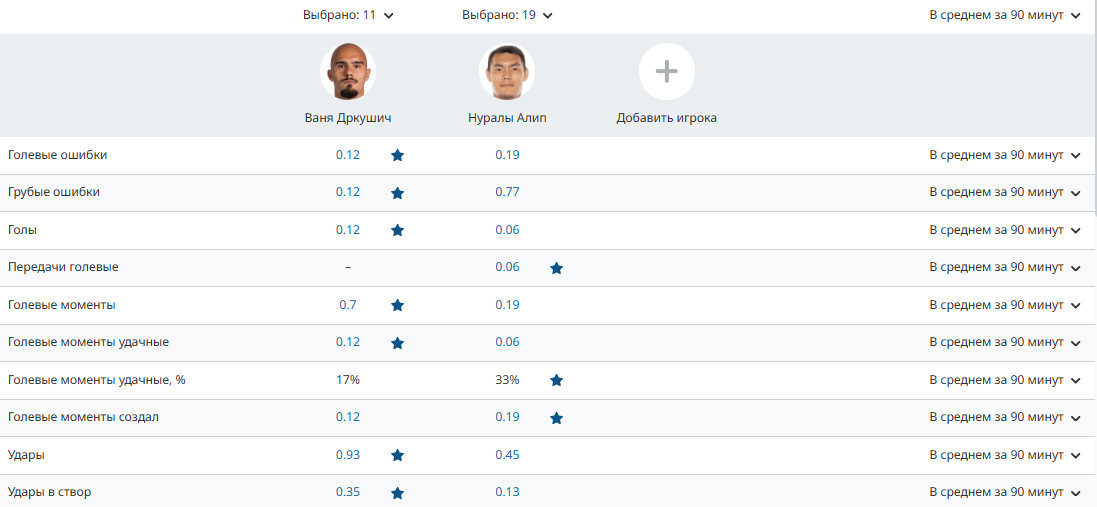Image resolution: width=1097 pixels, height=507 pixels.
Task: Click the 0.77 value in Грубые ошибки
Action: 507,192
